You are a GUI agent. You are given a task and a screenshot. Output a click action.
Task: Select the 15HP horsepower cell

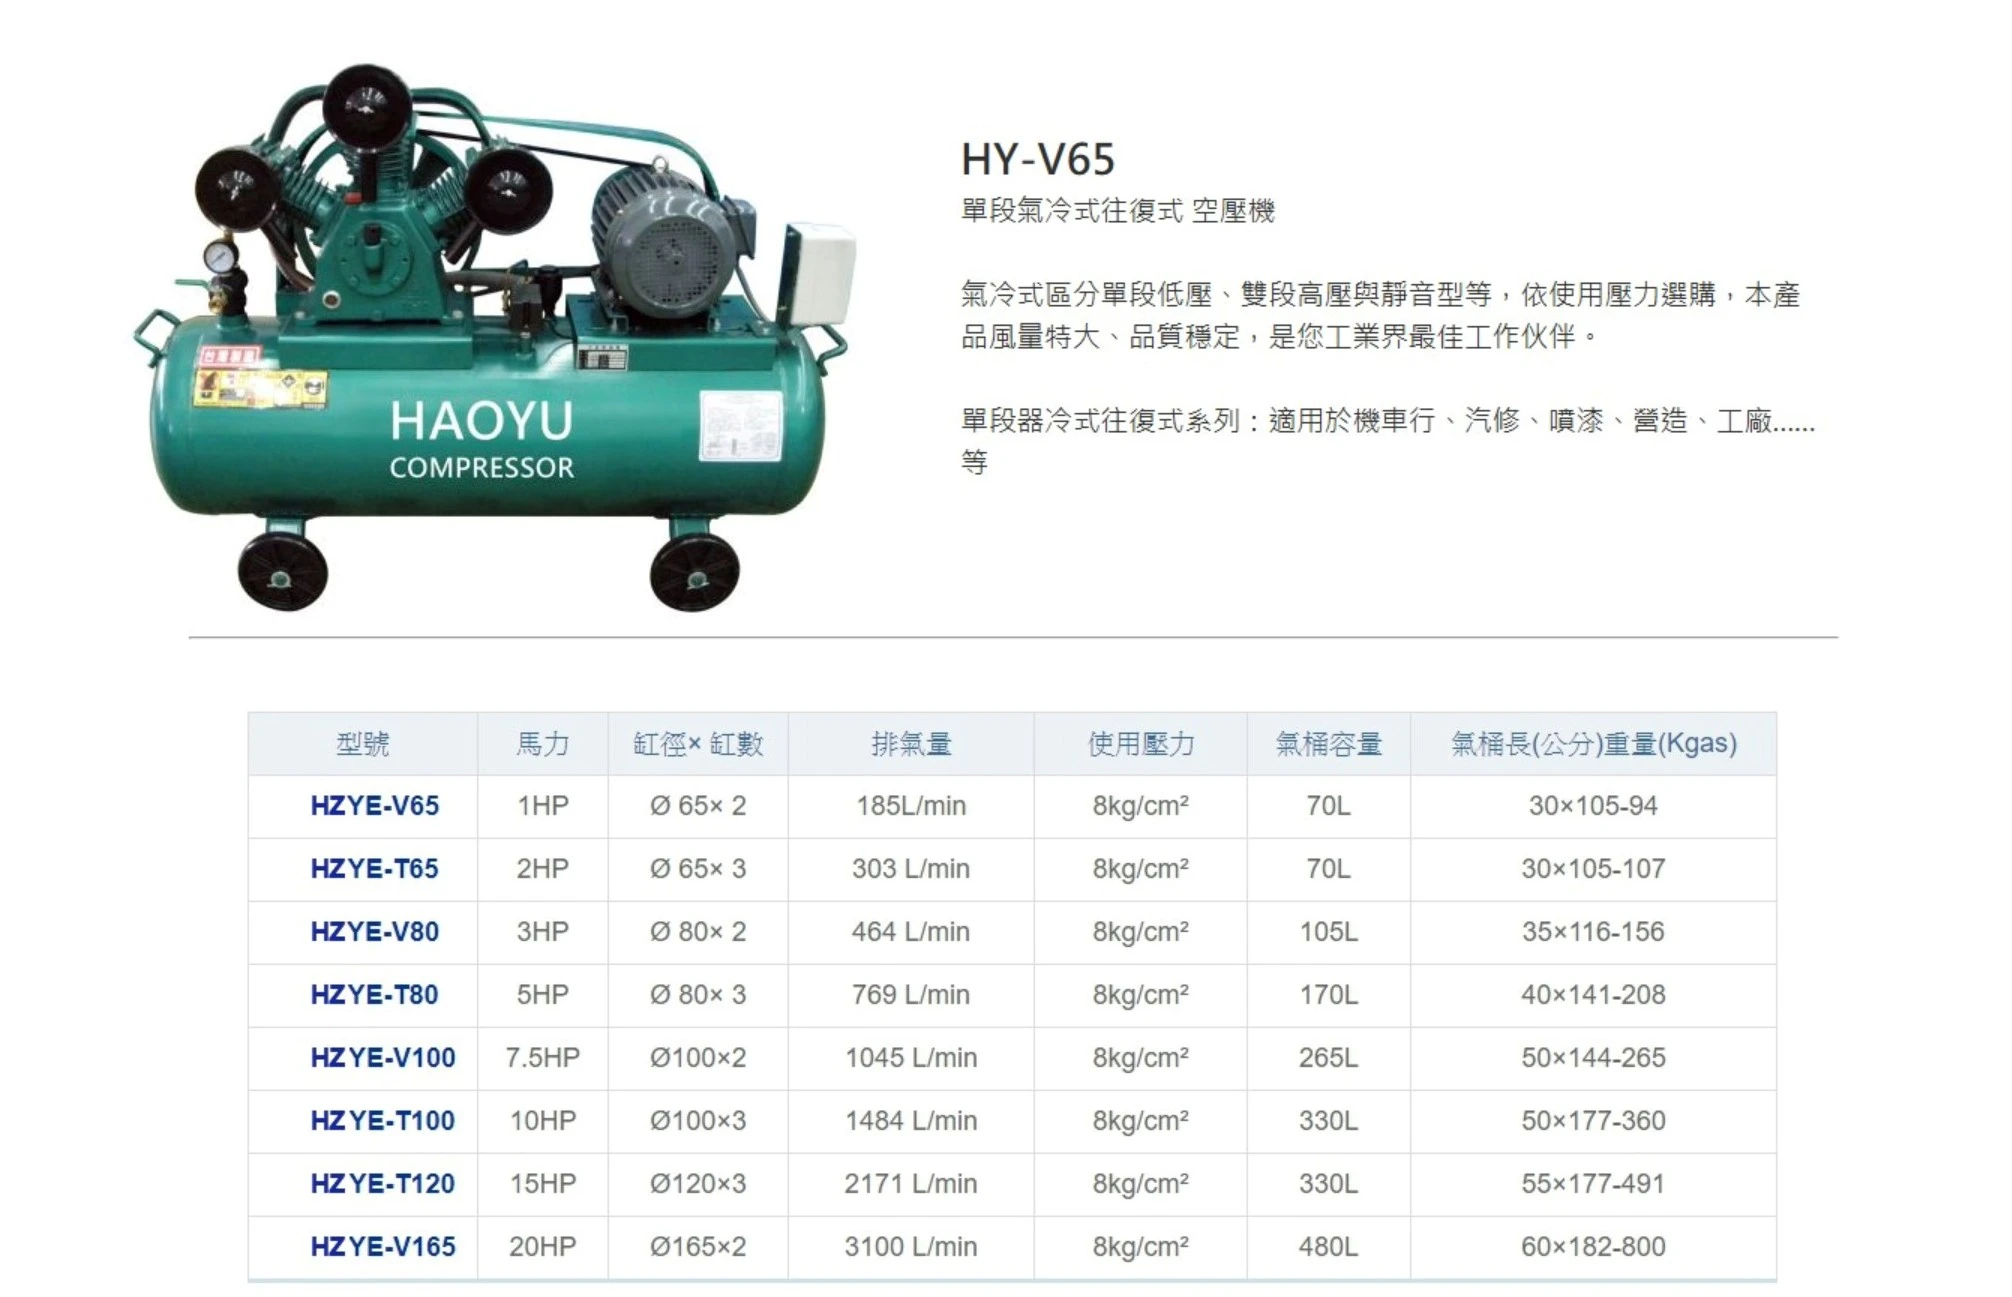[542, 1184]
